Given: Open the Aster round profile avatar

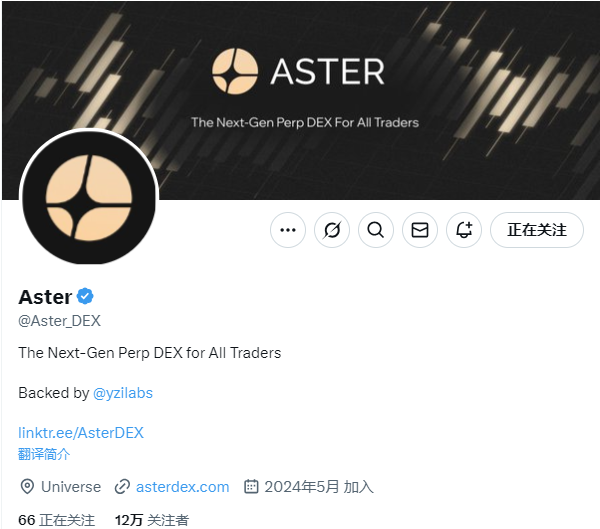Looking at the screenshot, I should (89, 198).
